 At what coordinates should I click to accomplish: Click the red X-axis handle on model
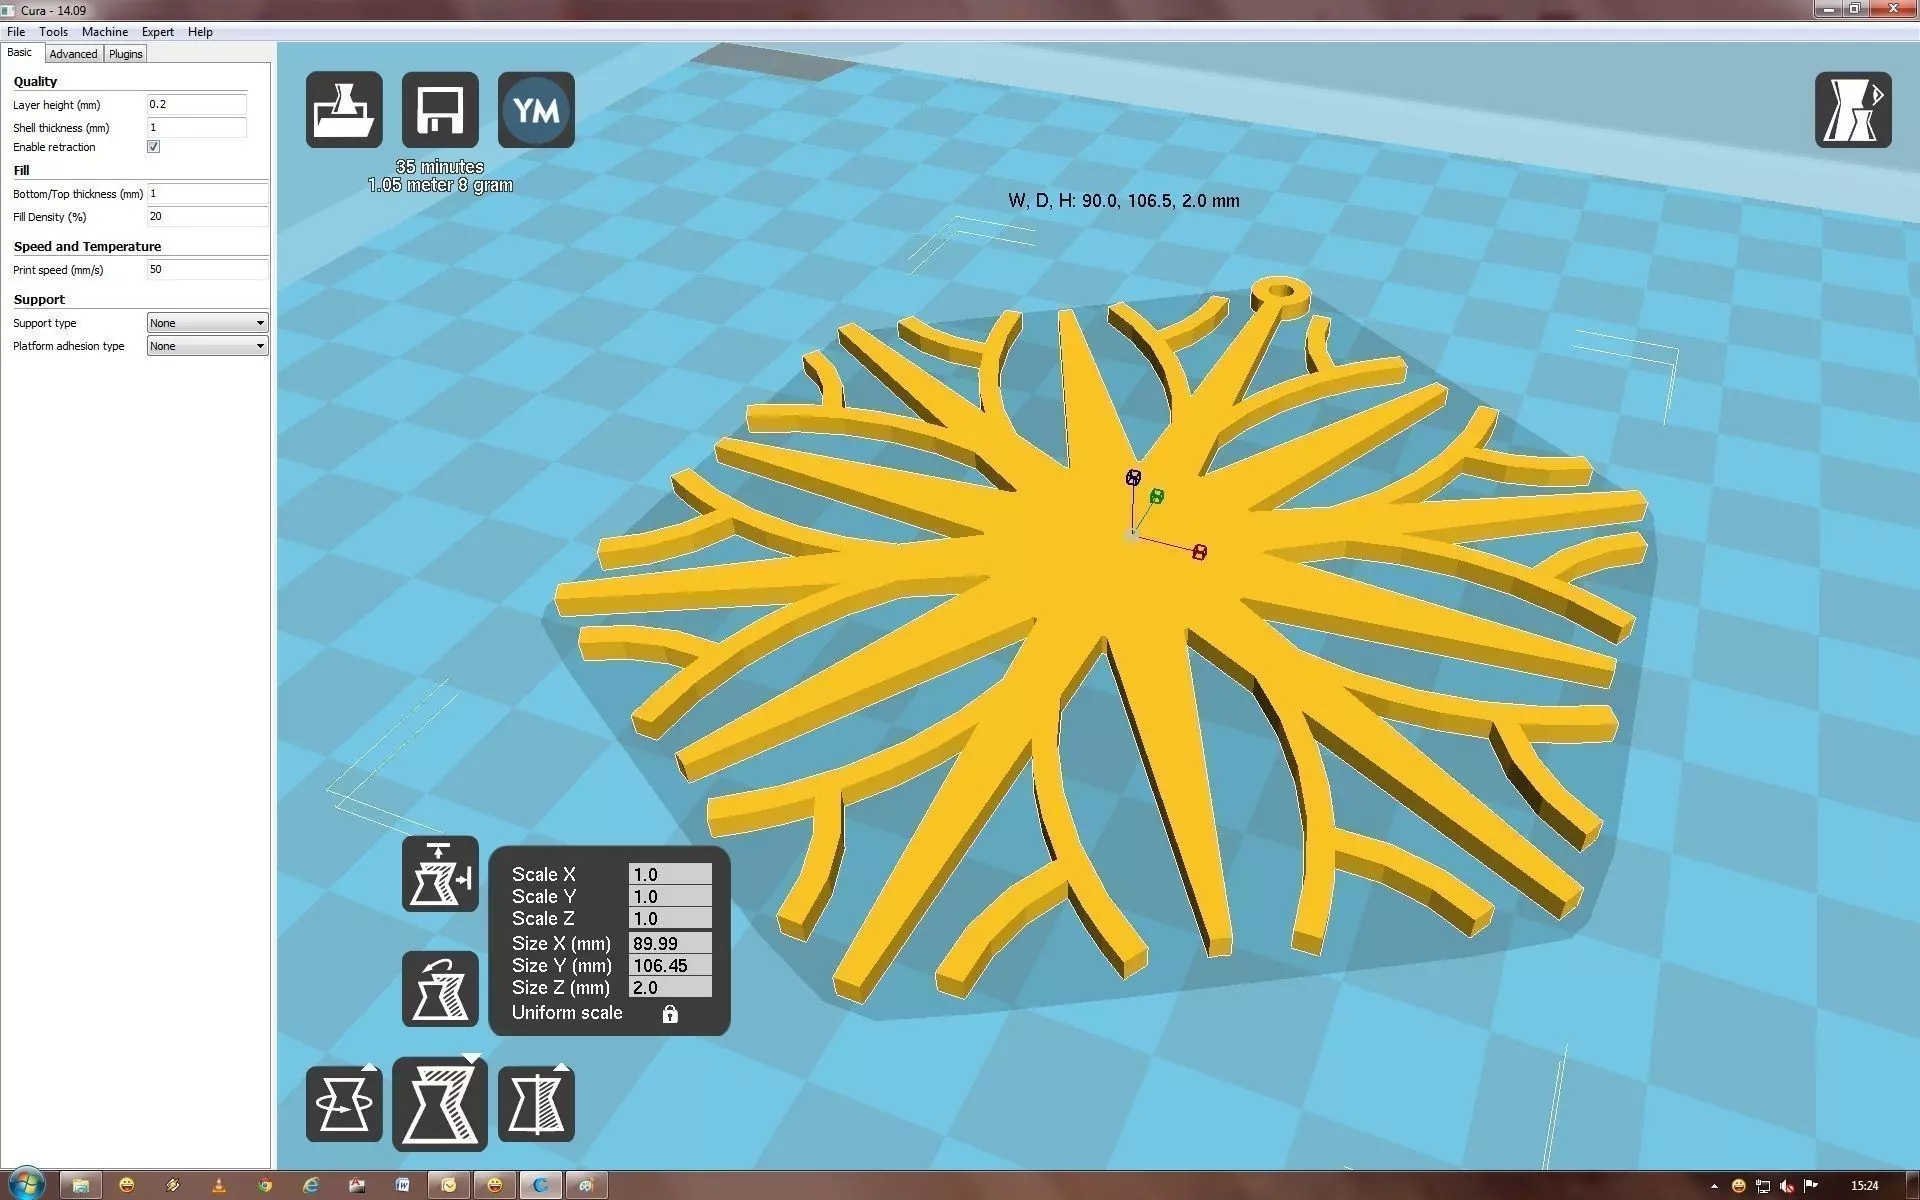(1200, 552)
